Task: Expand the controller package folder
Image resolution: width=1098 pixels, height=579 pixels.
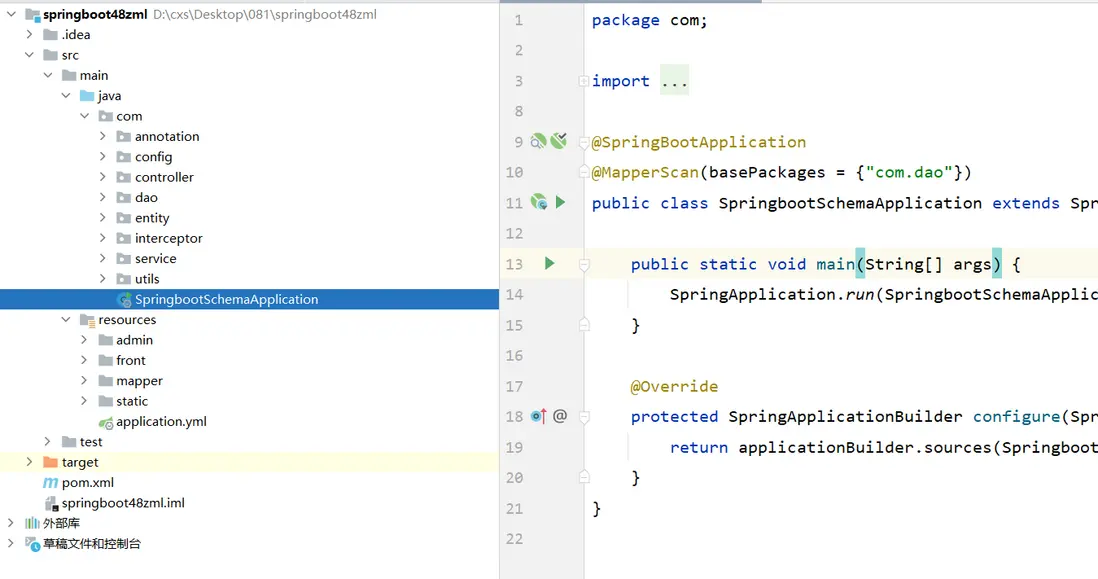Action: click(103, 177)
